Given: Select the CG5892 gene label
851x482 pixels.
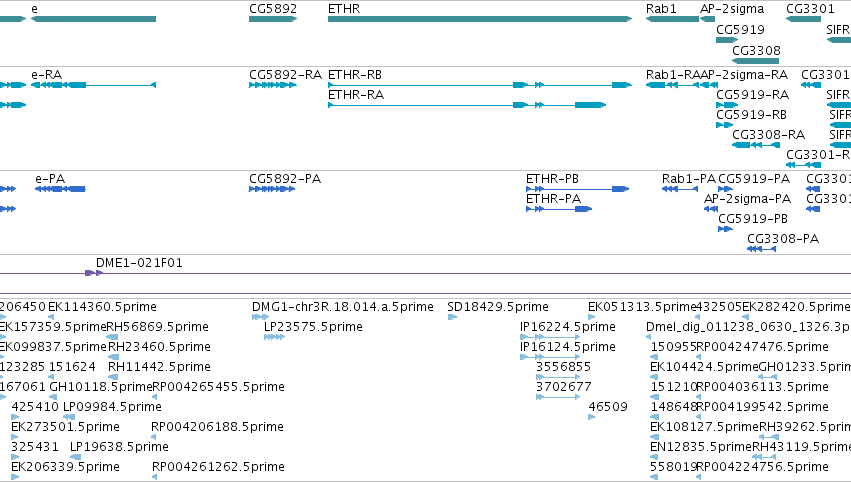Looking at the screenshot, I should [273, 9].
